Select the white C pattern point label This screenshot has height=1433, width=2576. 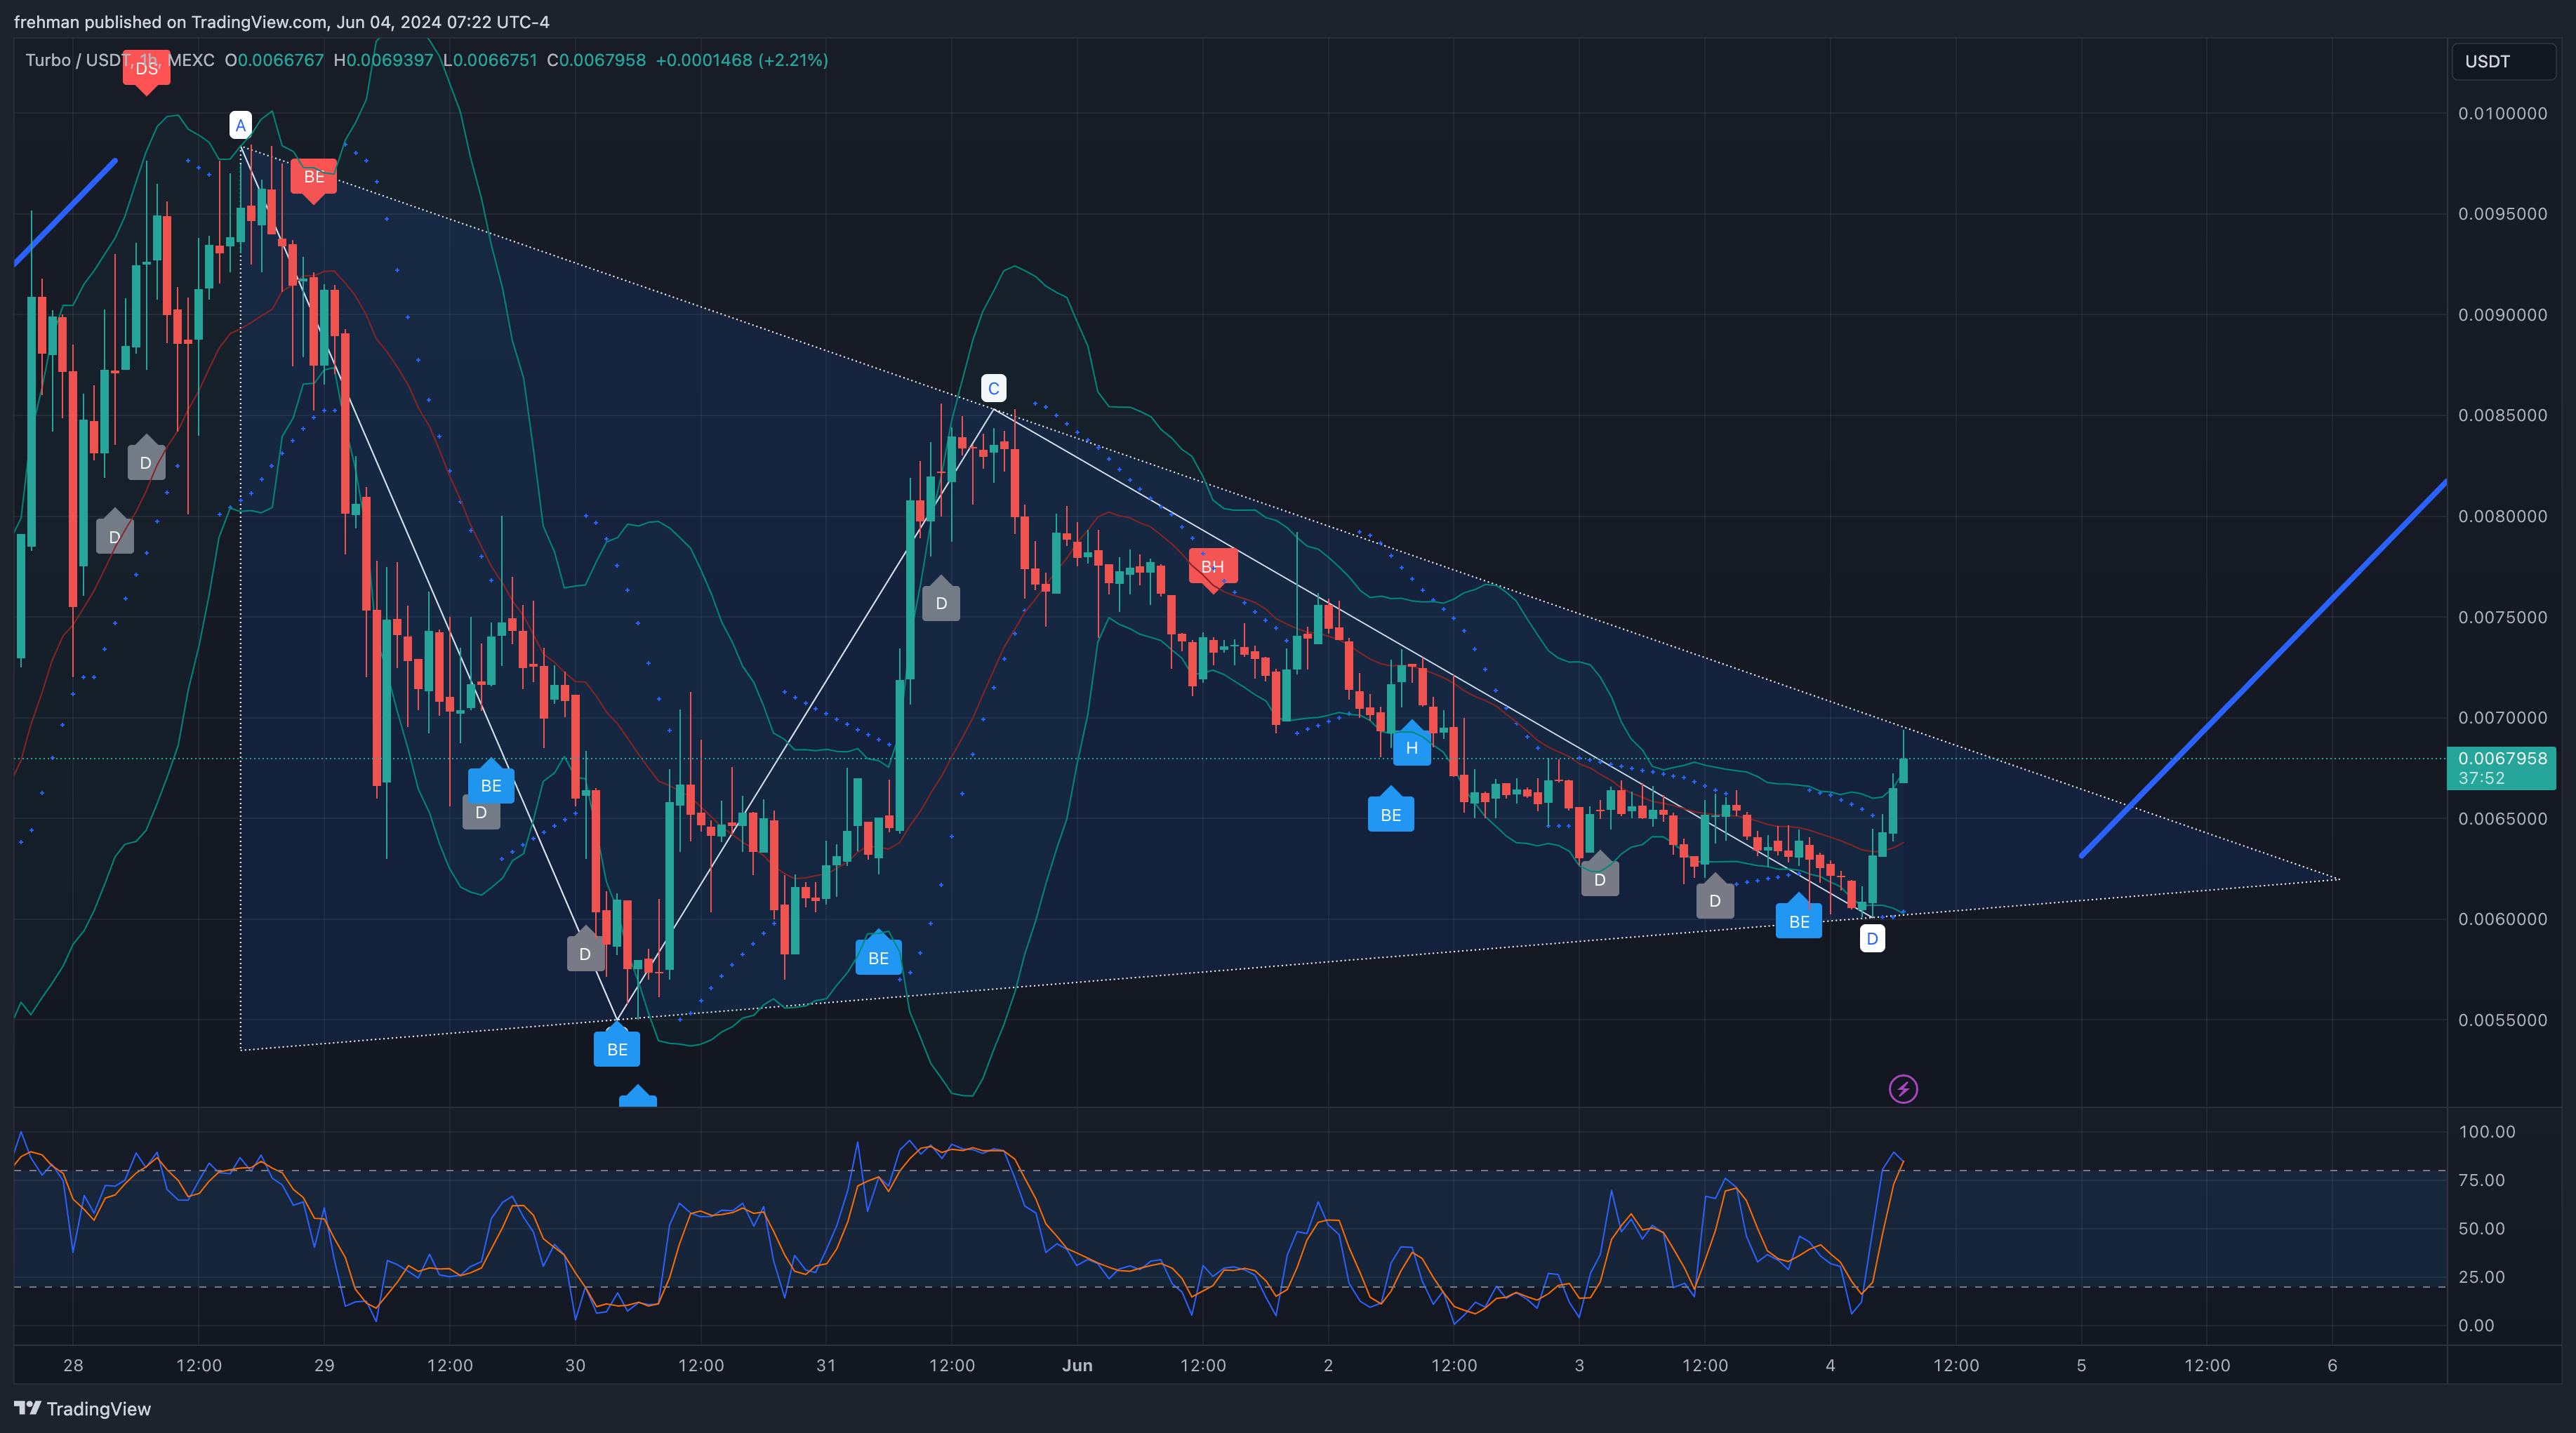click(993, 388)
